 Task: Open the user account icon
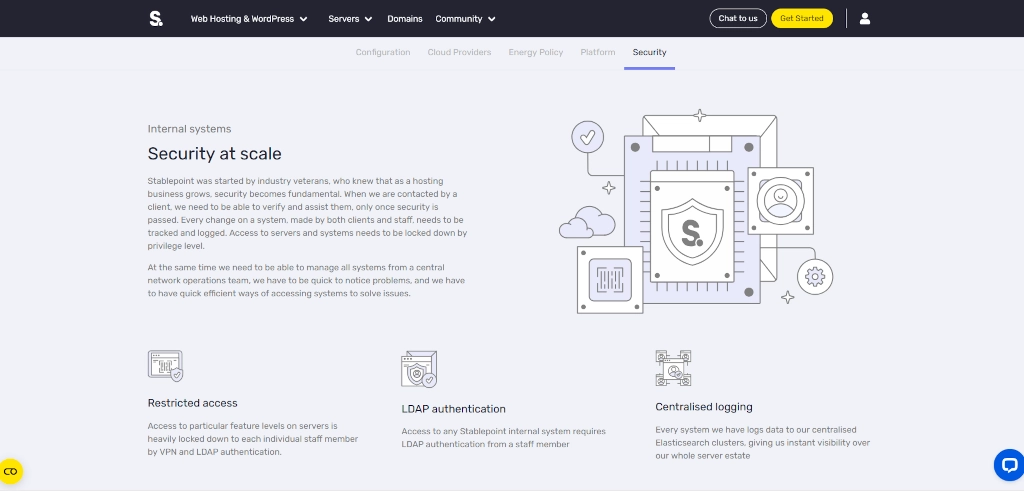click(x=865, y=18)
